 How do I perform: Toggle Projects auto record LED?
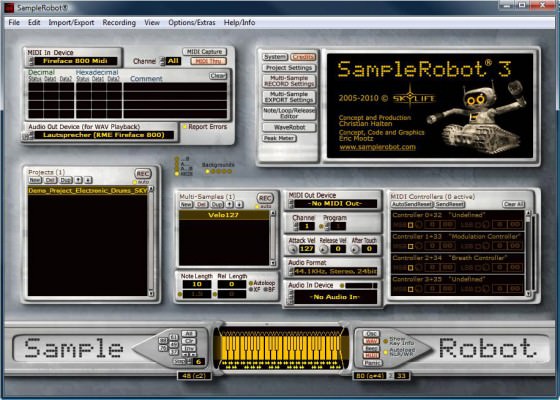135,182
